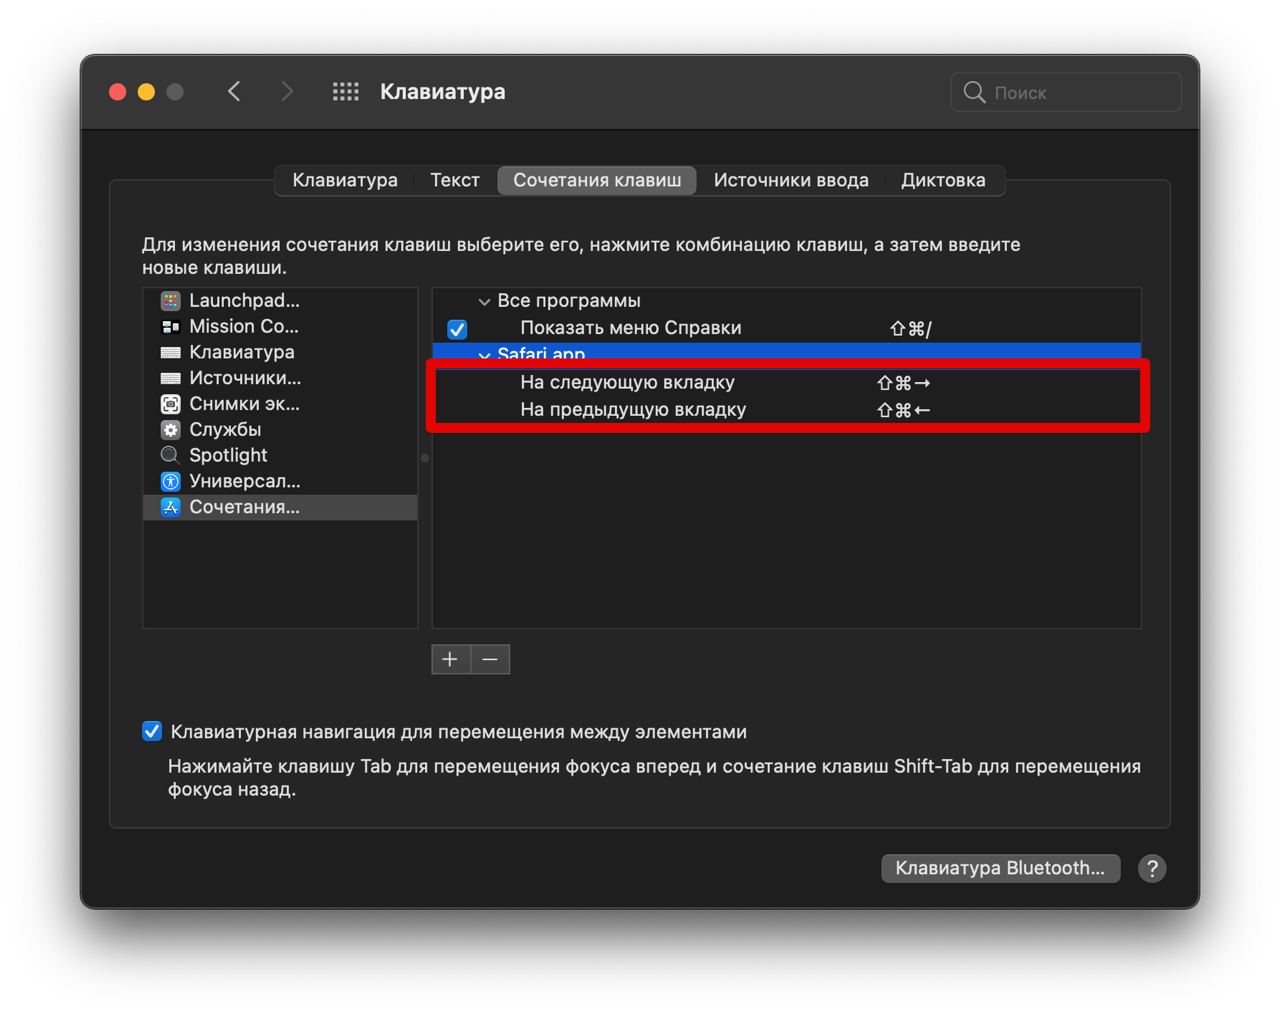Viewport: 1280px width, 1015px height.
Task: Open Клавиатура Bluetooth settings button
Action: coord(1000,868)
